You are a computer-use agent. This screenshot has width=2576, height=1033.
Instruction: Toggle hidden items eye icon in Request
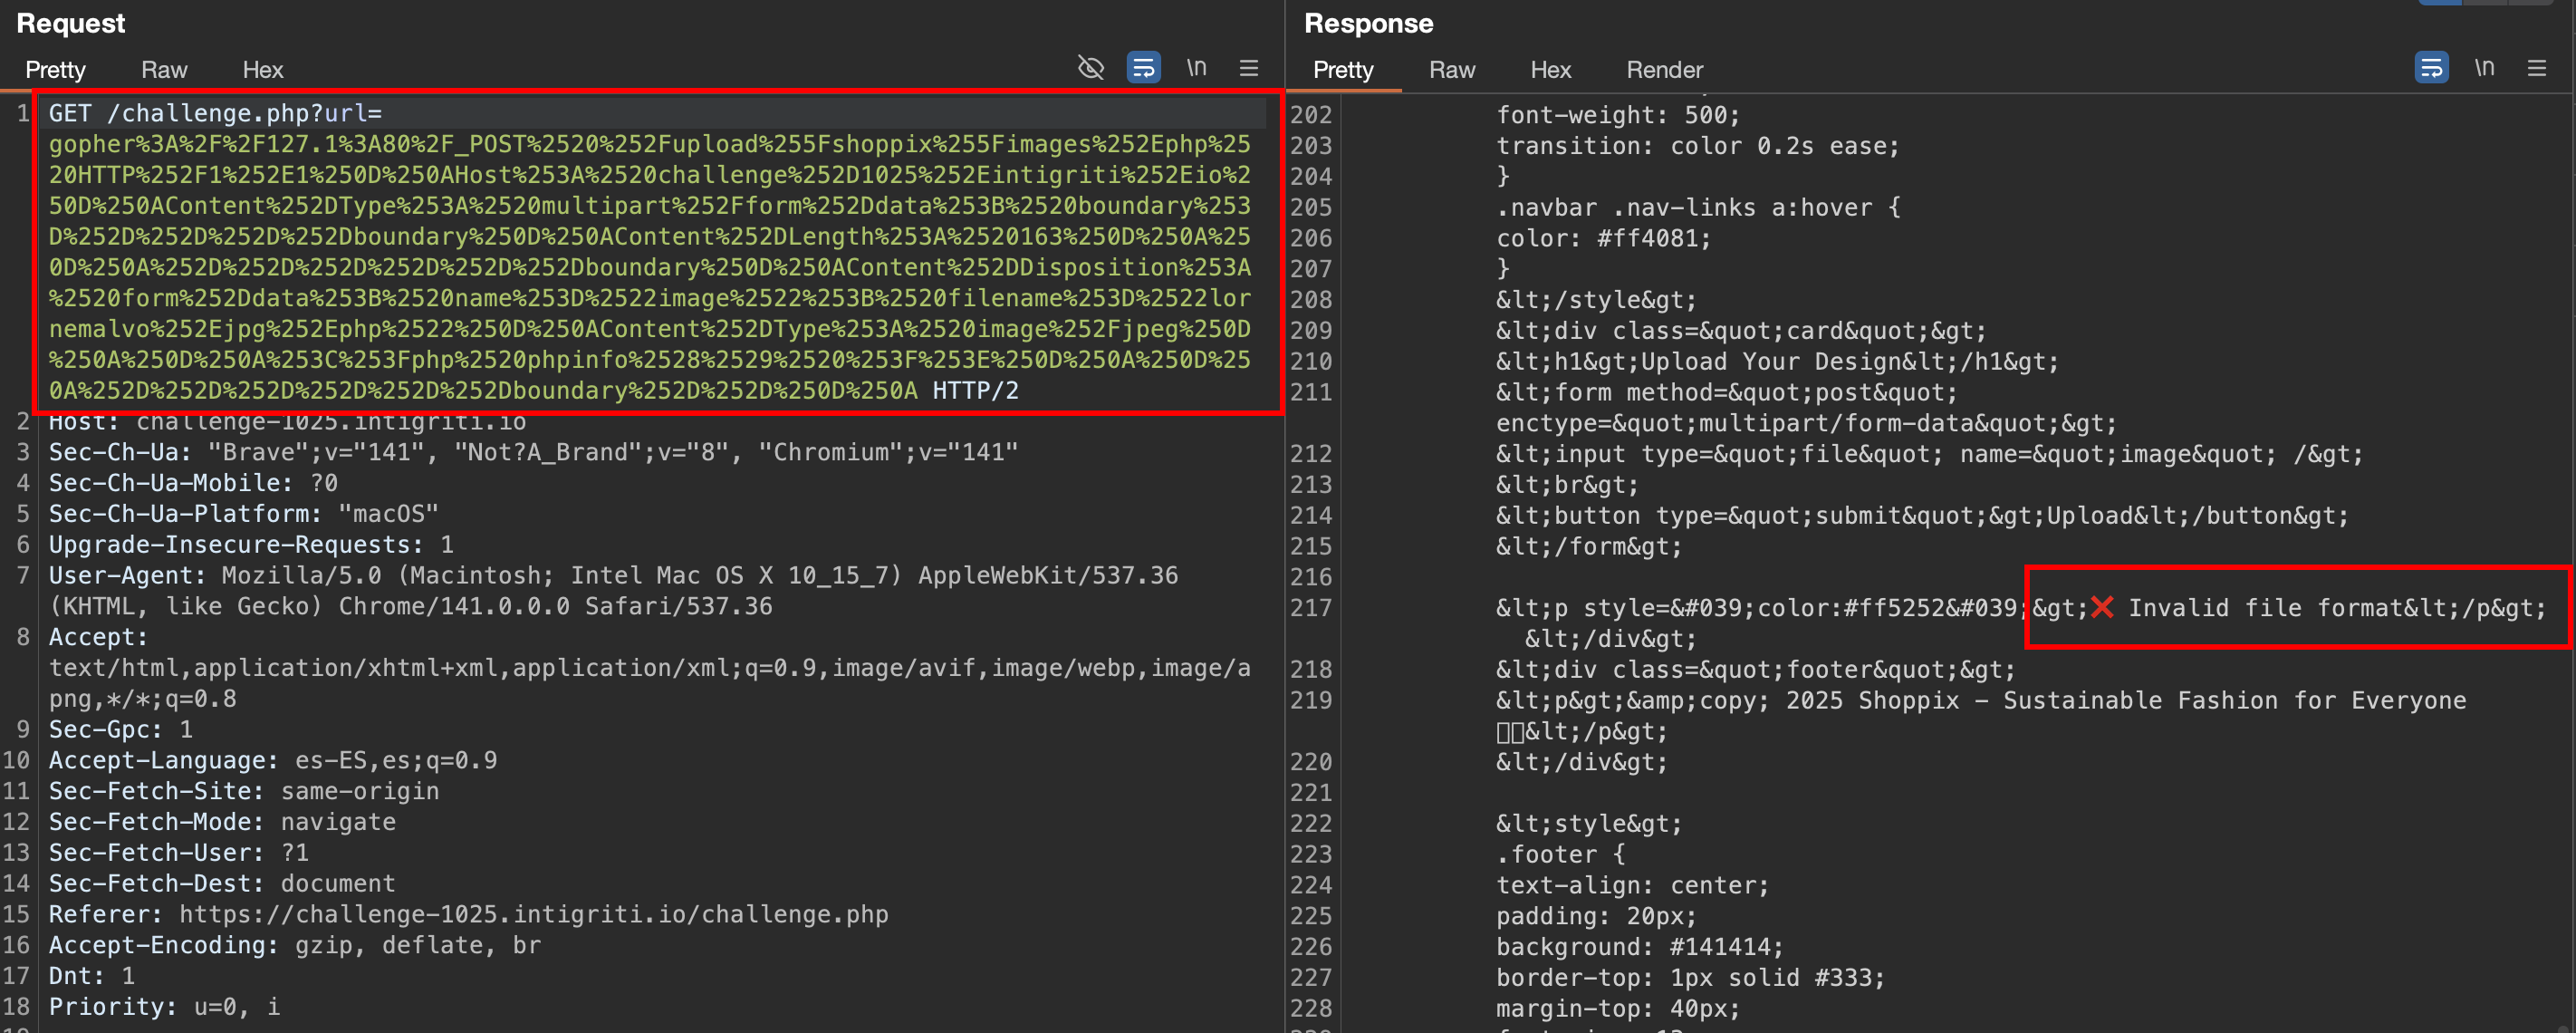1090,68
